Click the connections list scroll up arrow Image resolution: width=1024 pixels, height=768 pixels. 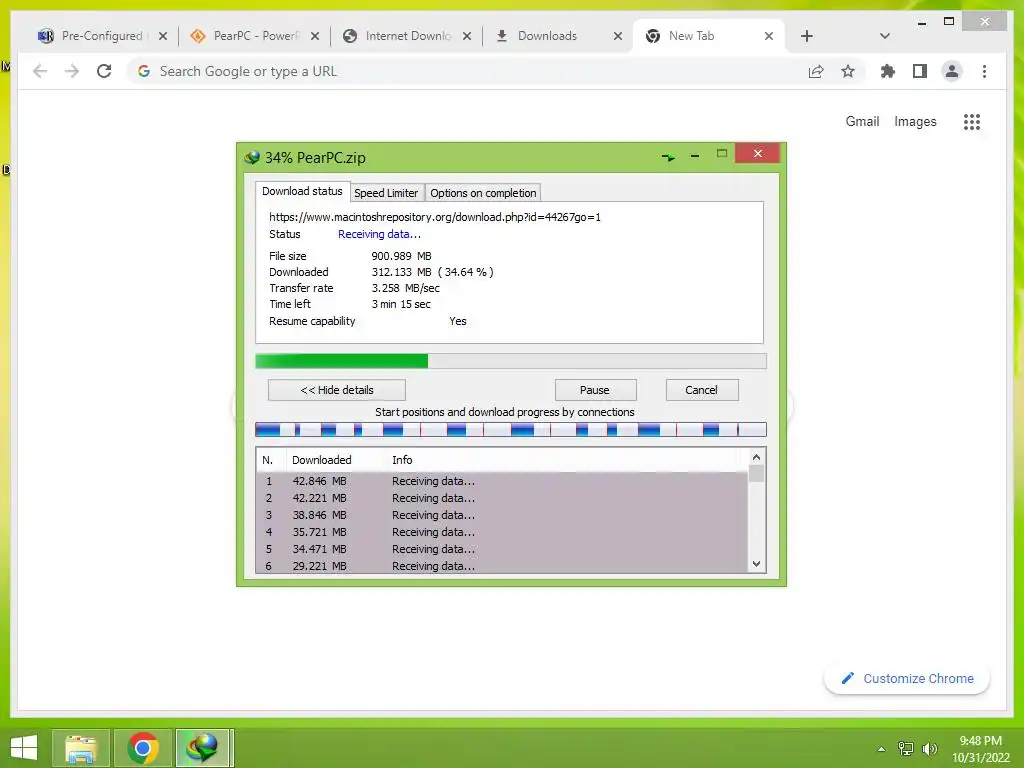[756, 457]
